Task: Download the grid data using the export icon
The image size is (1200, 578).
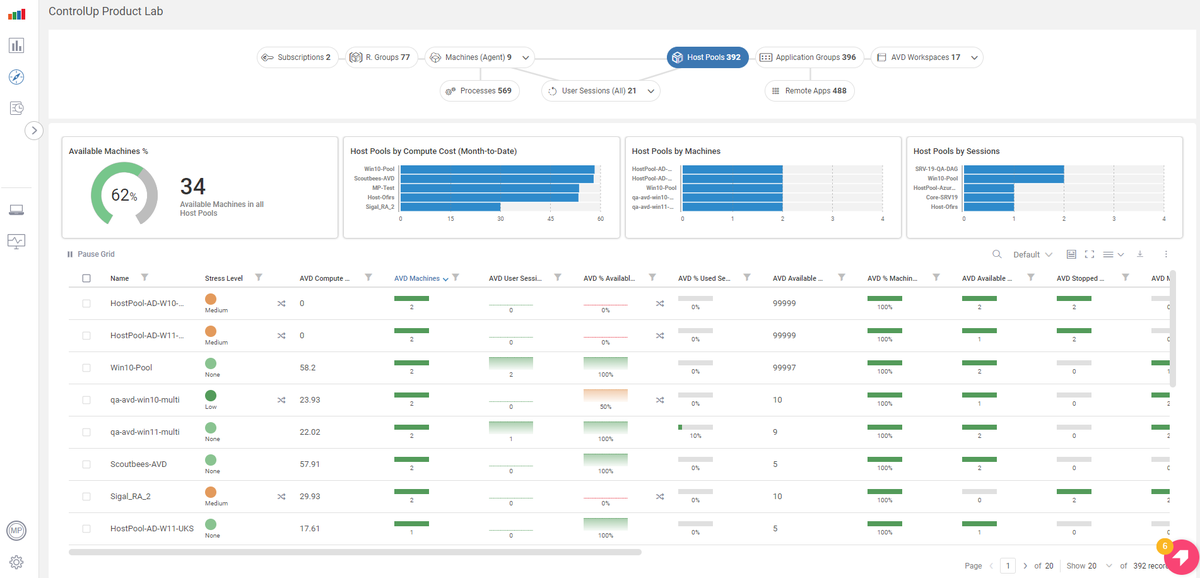Action: 1139,254
